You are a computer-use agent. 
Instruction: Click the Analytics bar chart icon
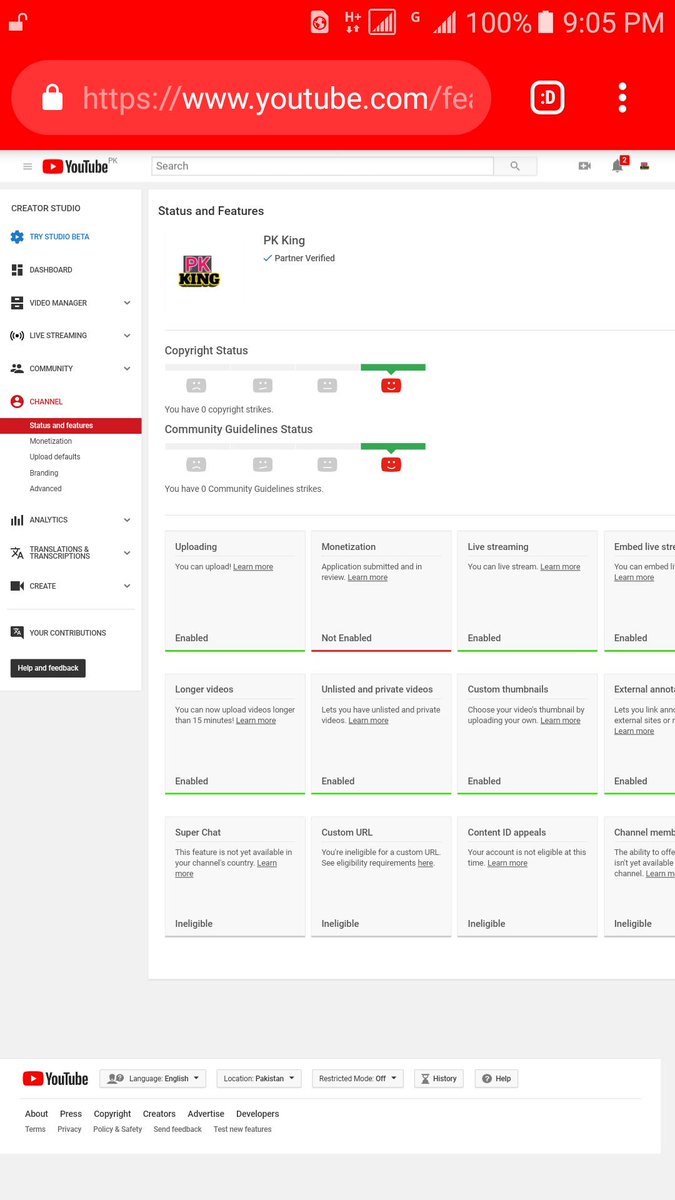pos(17,520)
